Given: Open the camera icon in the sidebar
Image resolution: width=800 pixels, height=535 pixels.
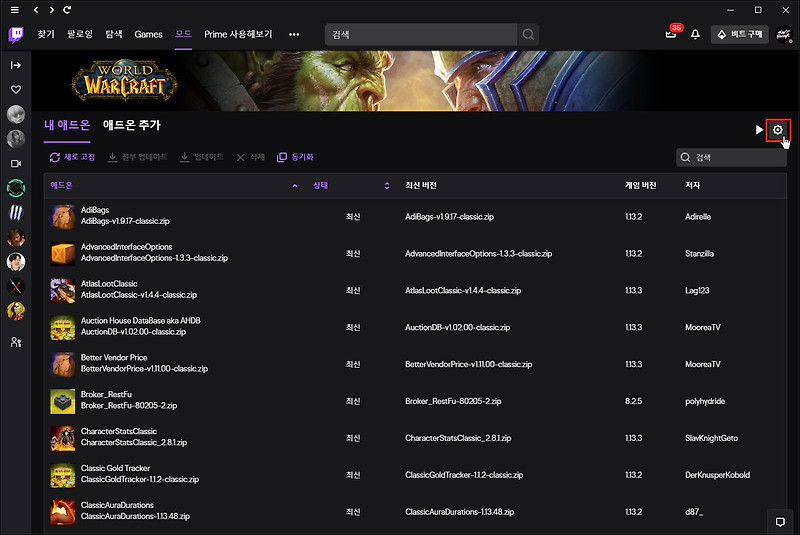Looking at the screenshot, I should pyautogui.click(x=16, y=164).
